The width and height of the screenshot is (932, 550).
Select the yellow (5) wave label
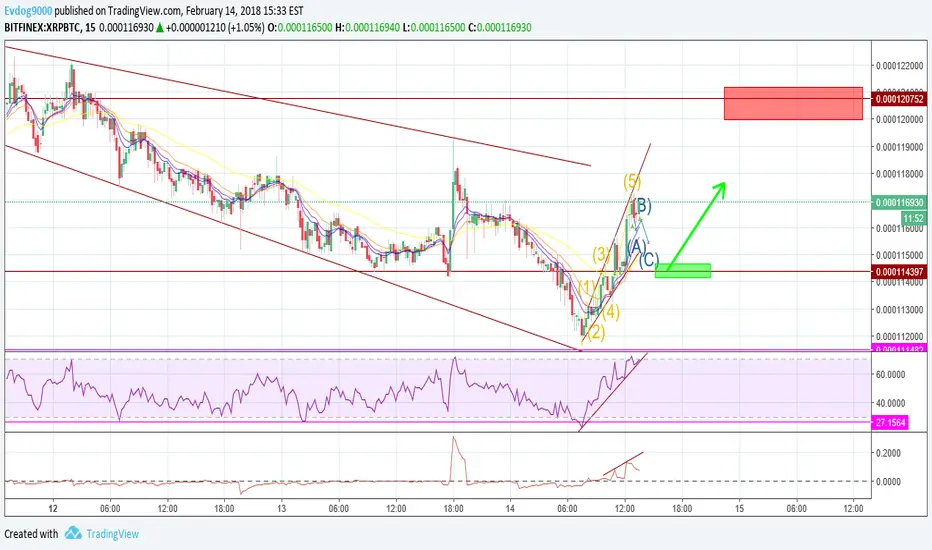pyautogui.click(x=632, y=181)
